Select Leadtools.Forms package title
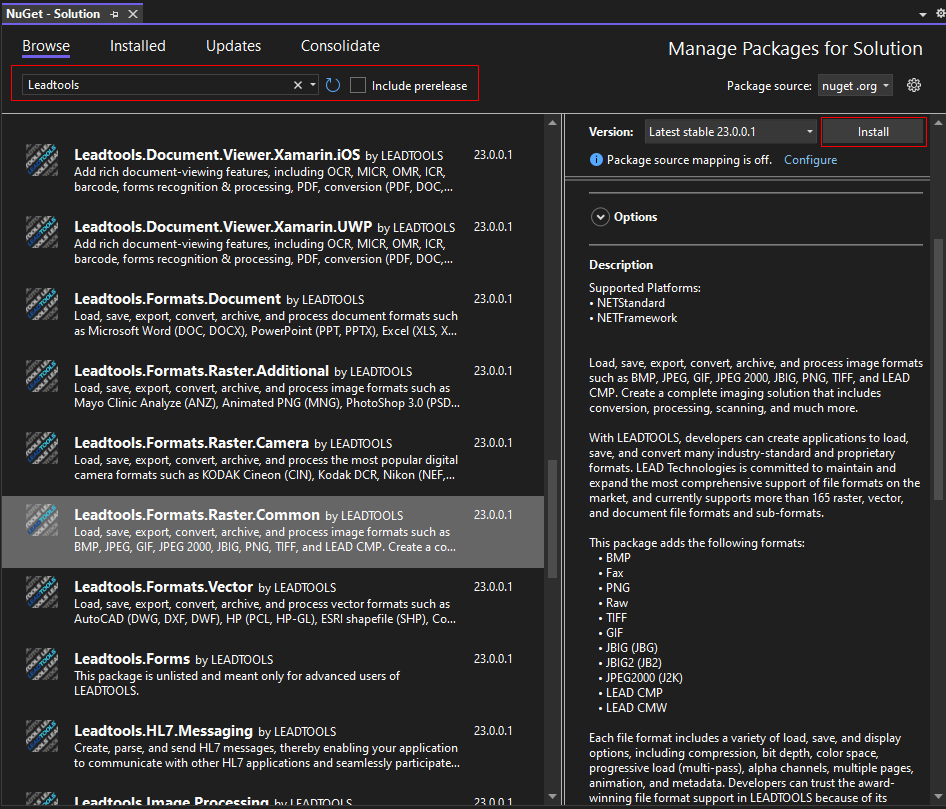946x809 pixels. coord(132,658)
